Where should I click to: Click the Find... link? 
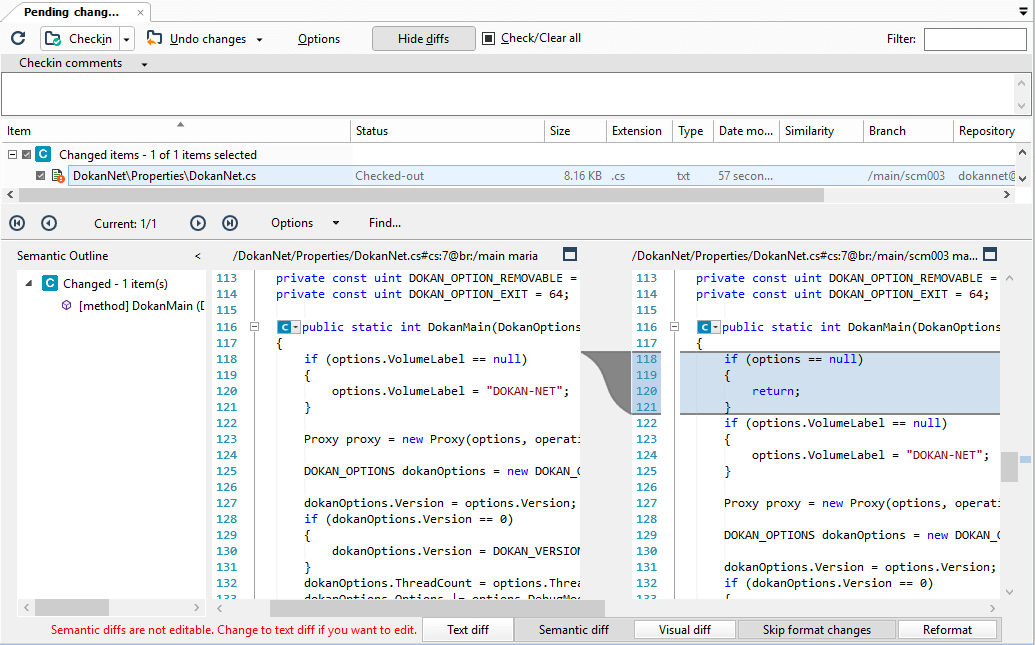point(385,223)
